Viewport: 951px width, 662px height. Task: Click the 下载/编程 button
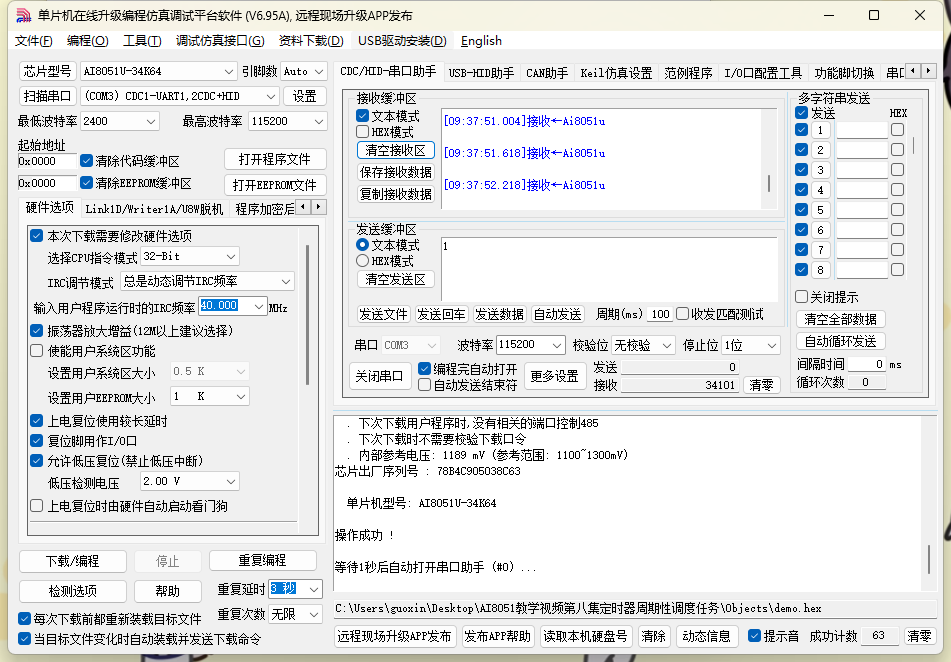tap(73, 561)
